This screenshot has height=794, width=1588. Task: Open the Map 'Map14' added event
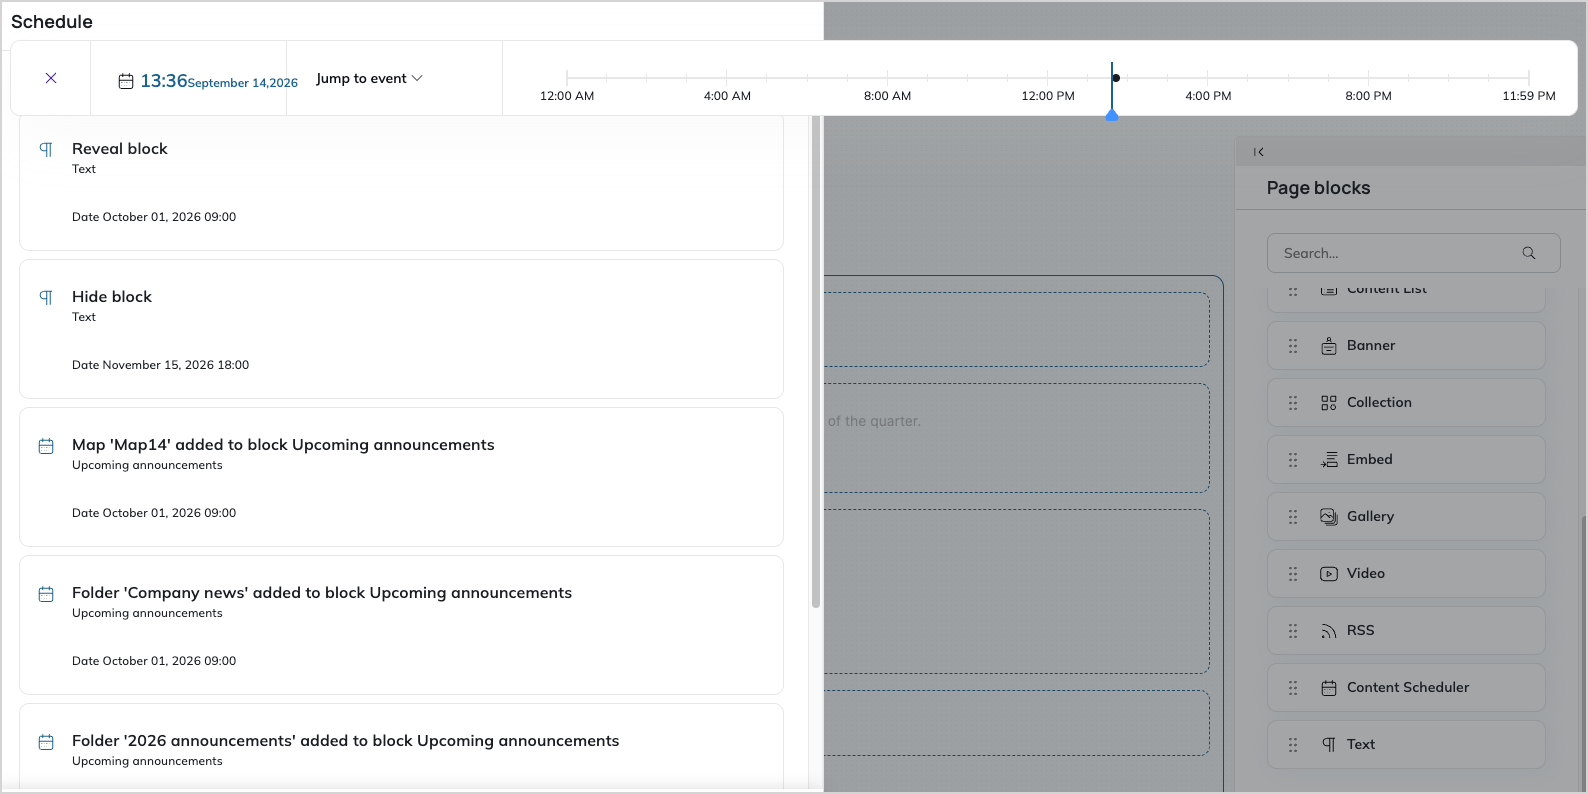click(x=401, y=477)
